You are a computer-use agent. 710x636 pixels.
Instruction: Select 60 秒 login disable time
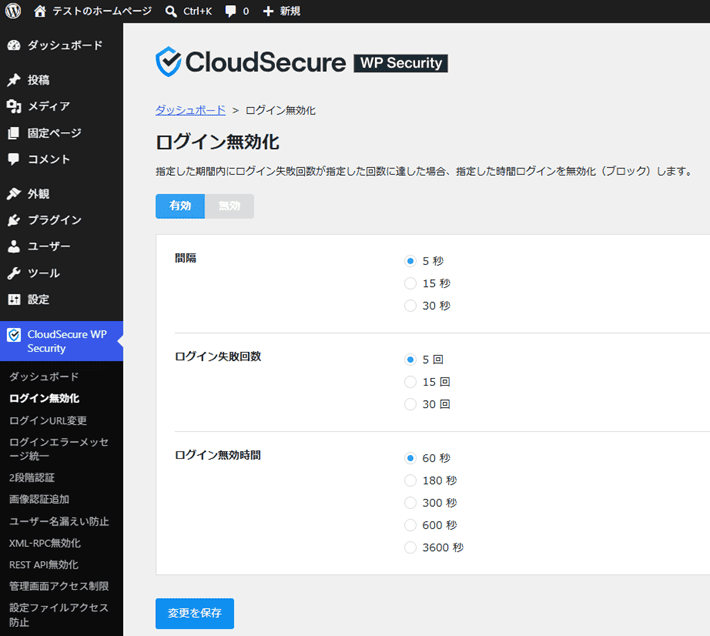click(x=410, y=458)
